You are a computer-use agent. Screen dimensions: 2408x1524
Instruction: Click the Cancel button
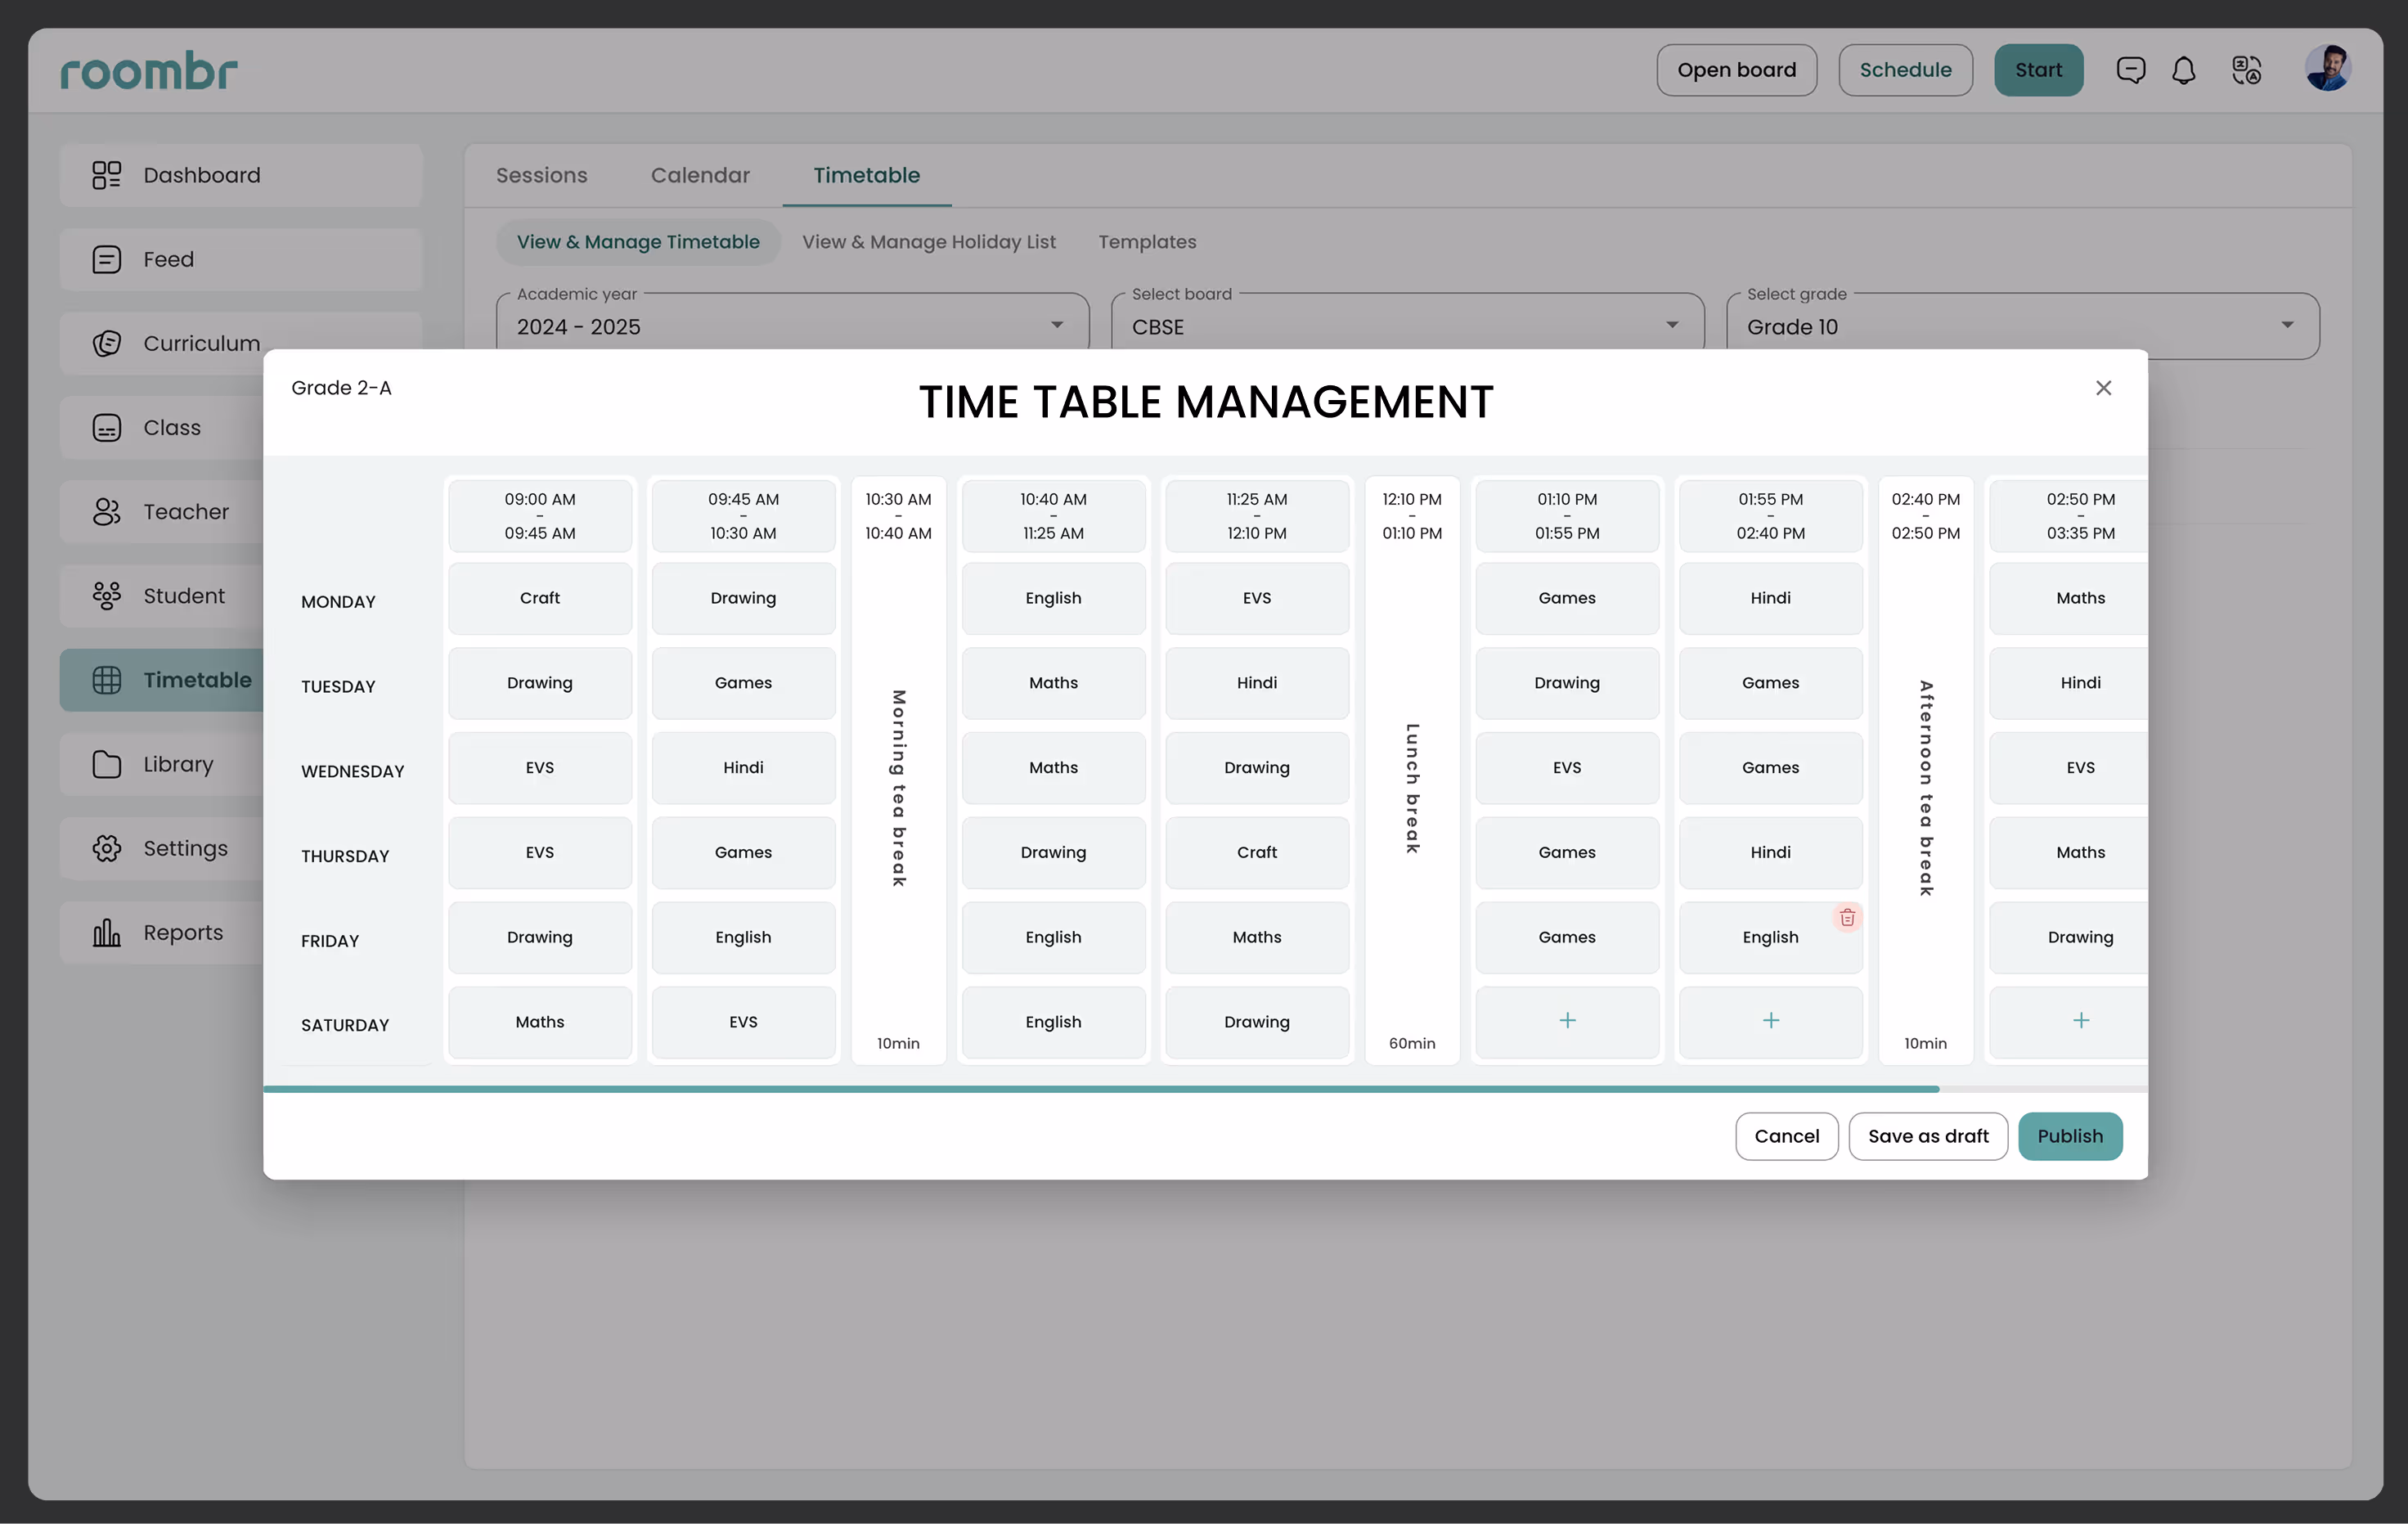pyautogui.click(x=1786, y=1136)
